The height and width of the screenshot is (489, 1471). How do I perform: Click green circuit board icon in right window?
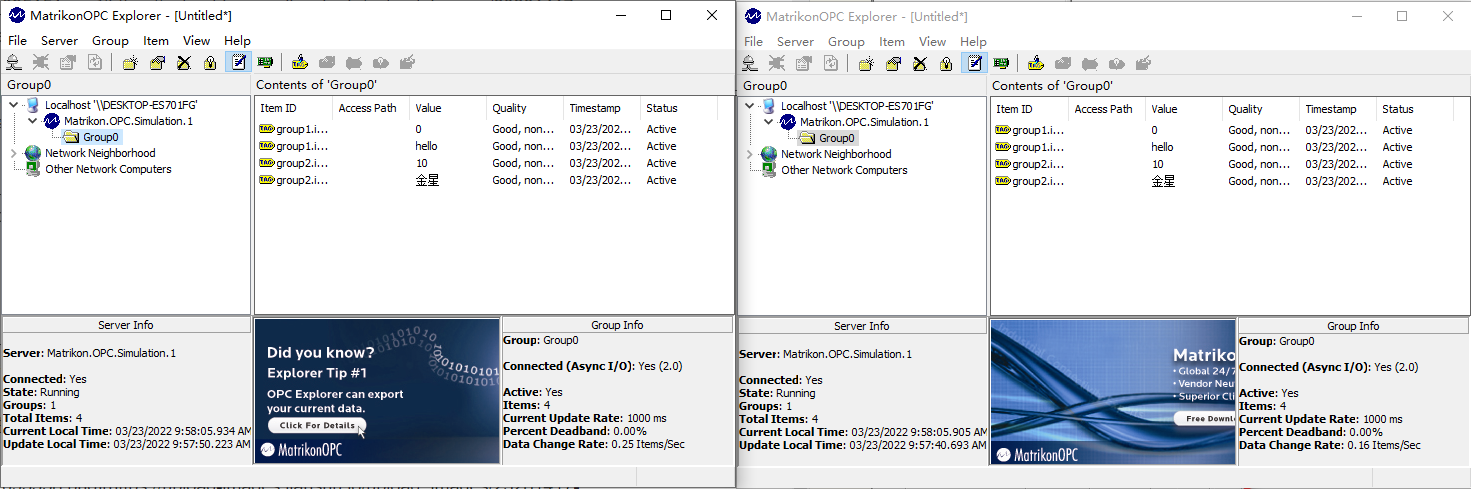(x=1001, y=63)
